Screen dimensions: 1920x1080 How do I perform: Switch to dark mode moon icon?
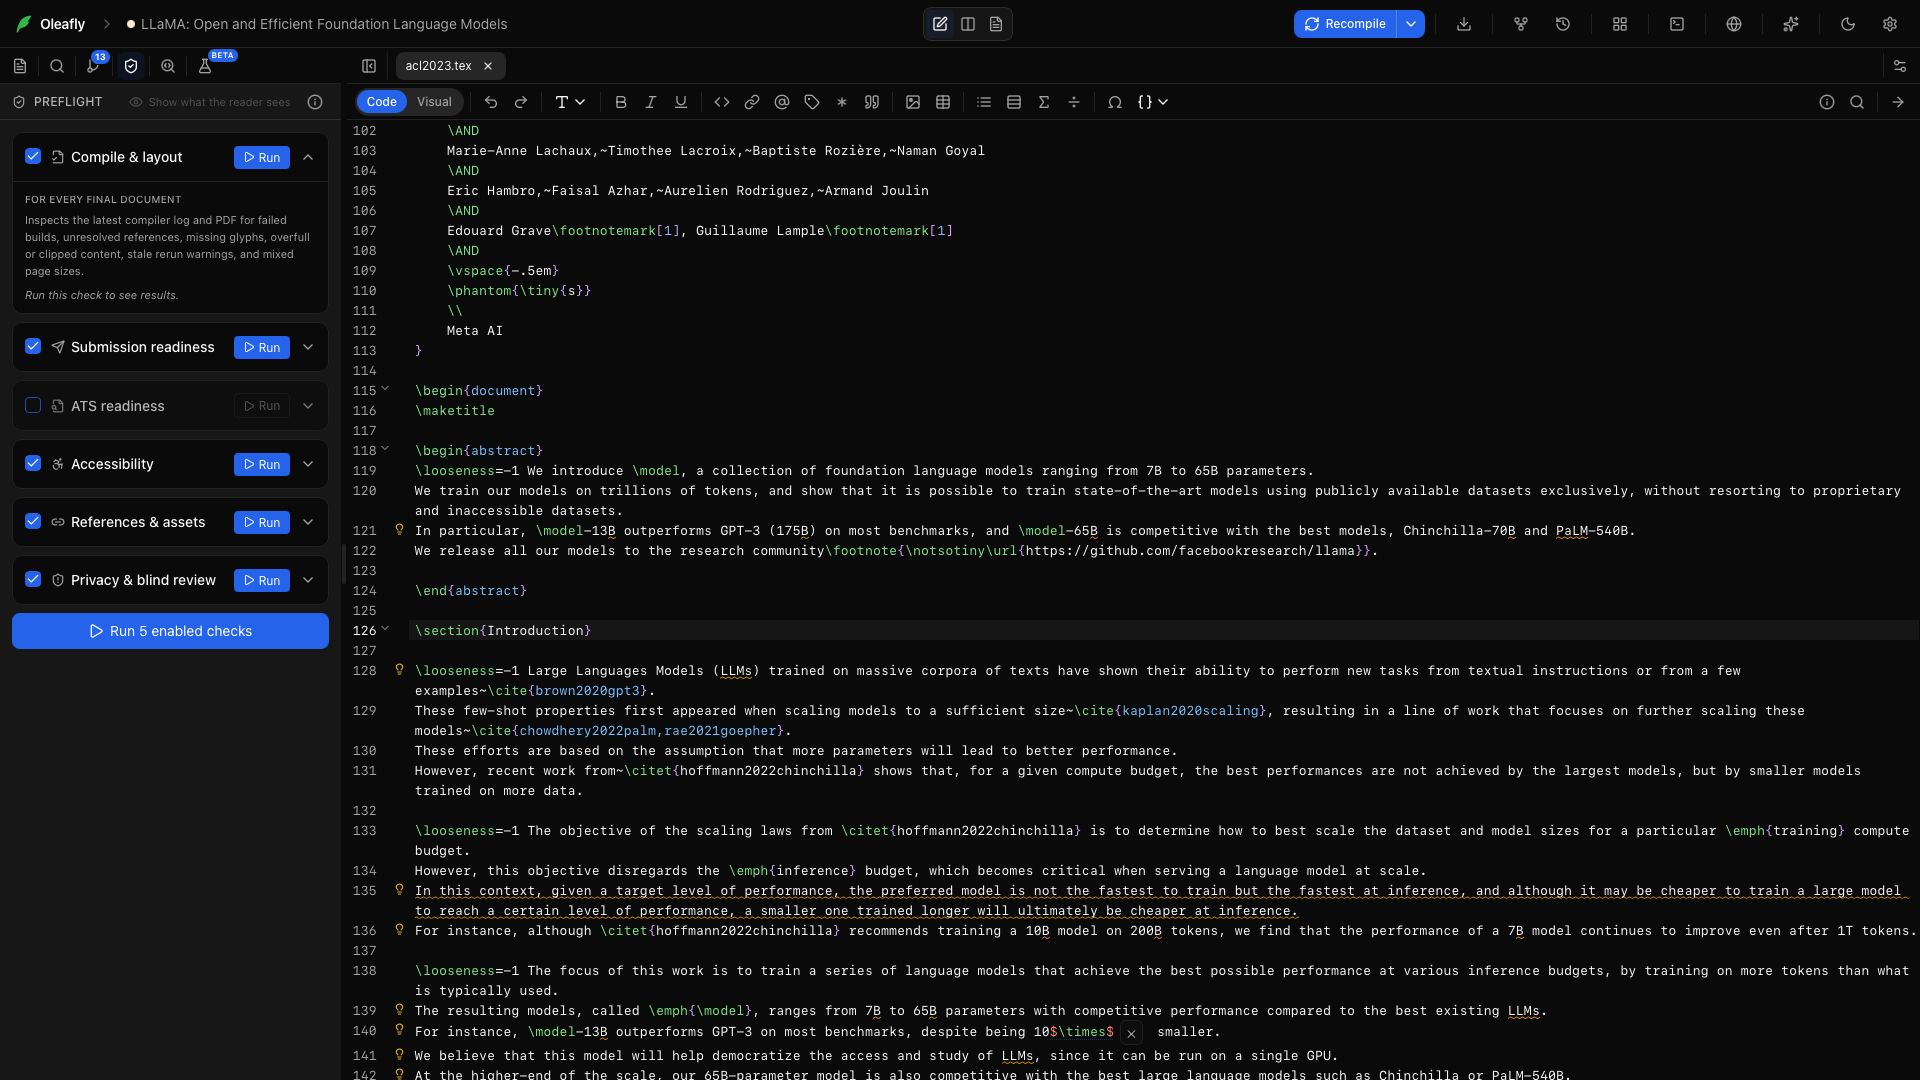[1848, 24]
